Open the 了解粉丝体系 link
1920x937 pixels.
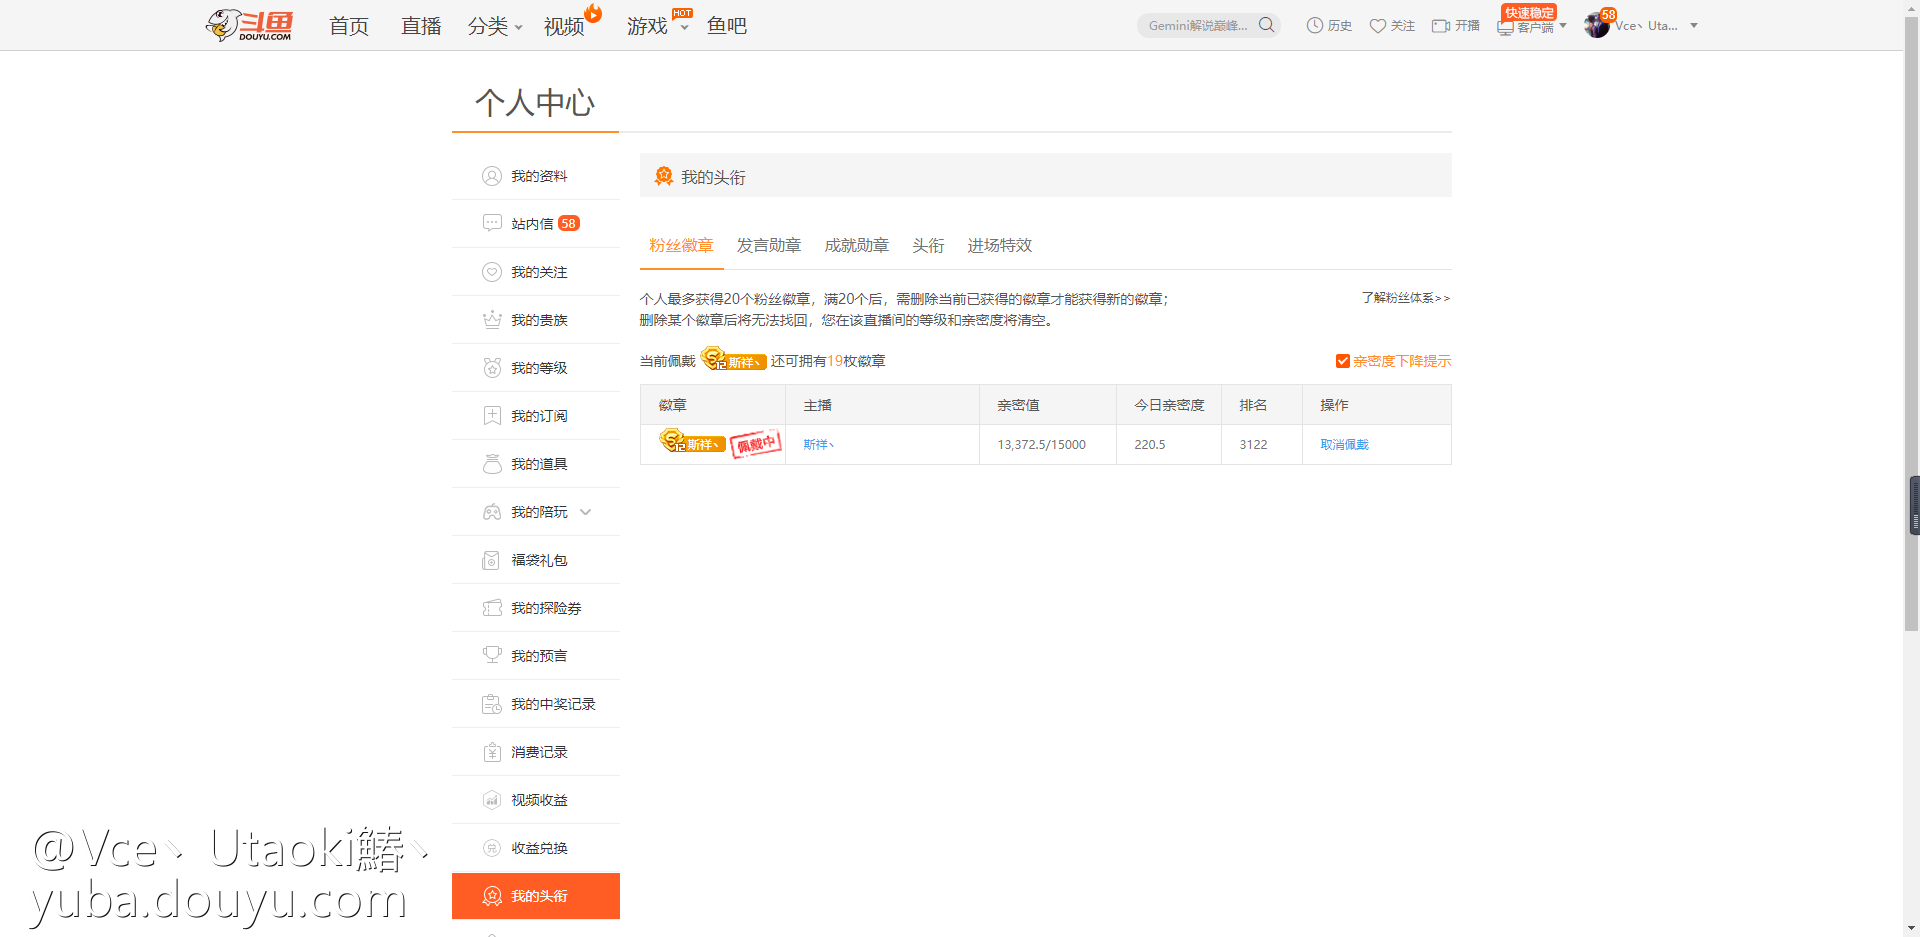1405,298
